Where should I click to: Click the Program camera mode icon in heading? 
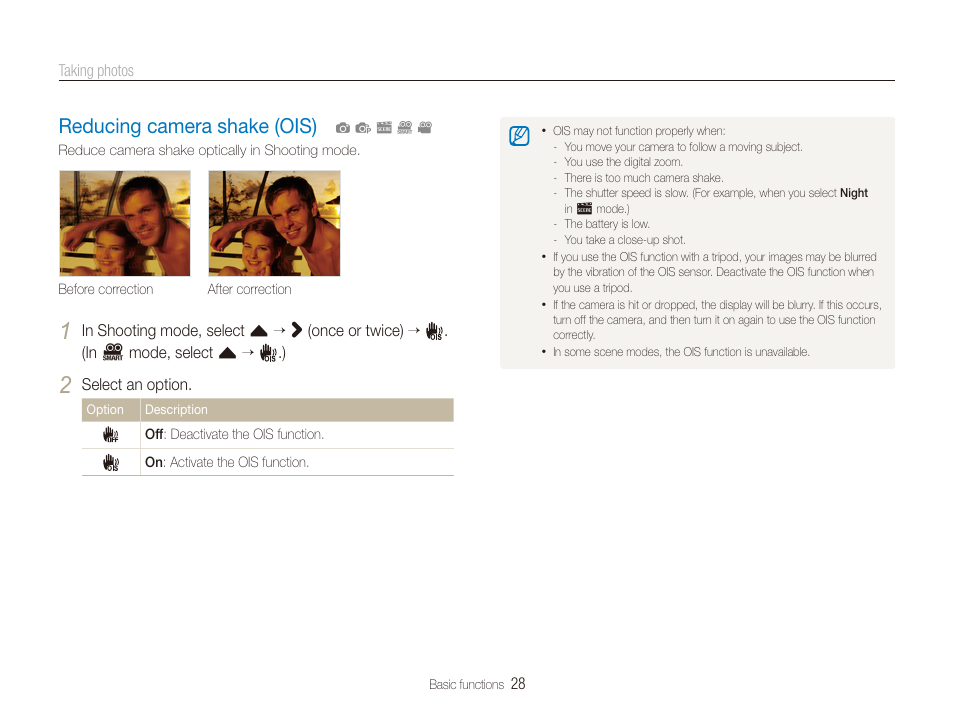click(x=363, y=128)
